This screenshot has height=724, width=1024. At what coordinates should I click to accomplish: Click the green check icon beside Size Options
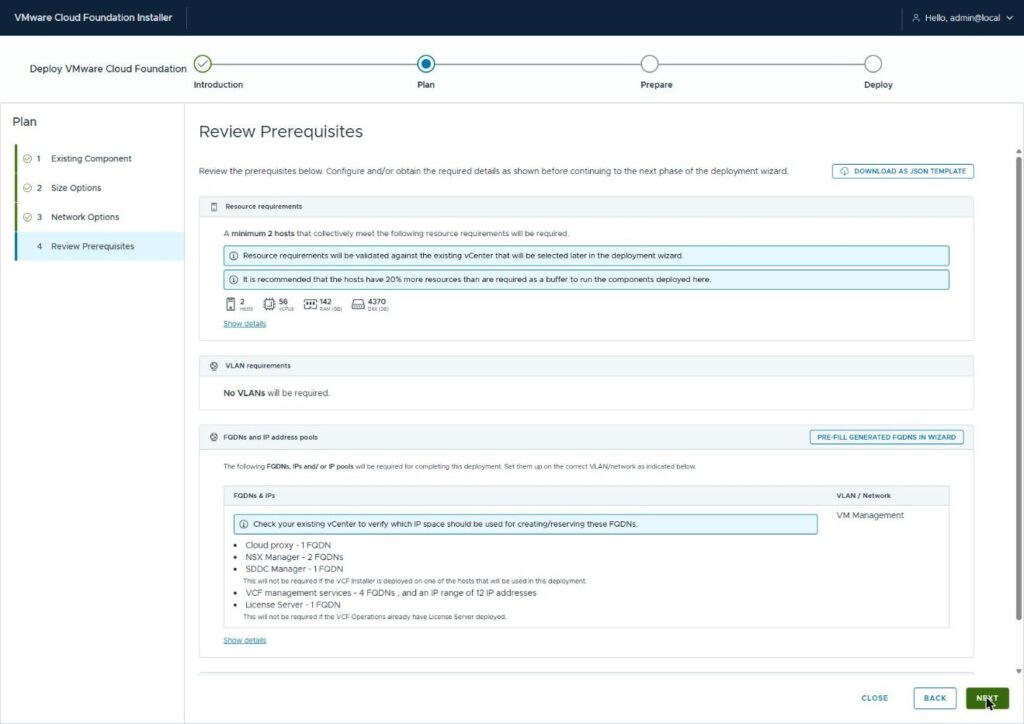click(x=27, y=188)
